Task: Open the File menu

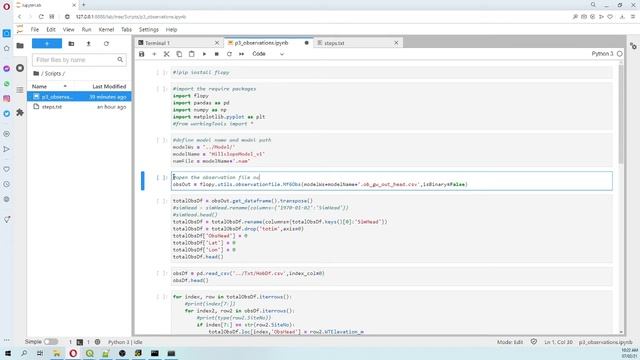Action: coord(35,29)
